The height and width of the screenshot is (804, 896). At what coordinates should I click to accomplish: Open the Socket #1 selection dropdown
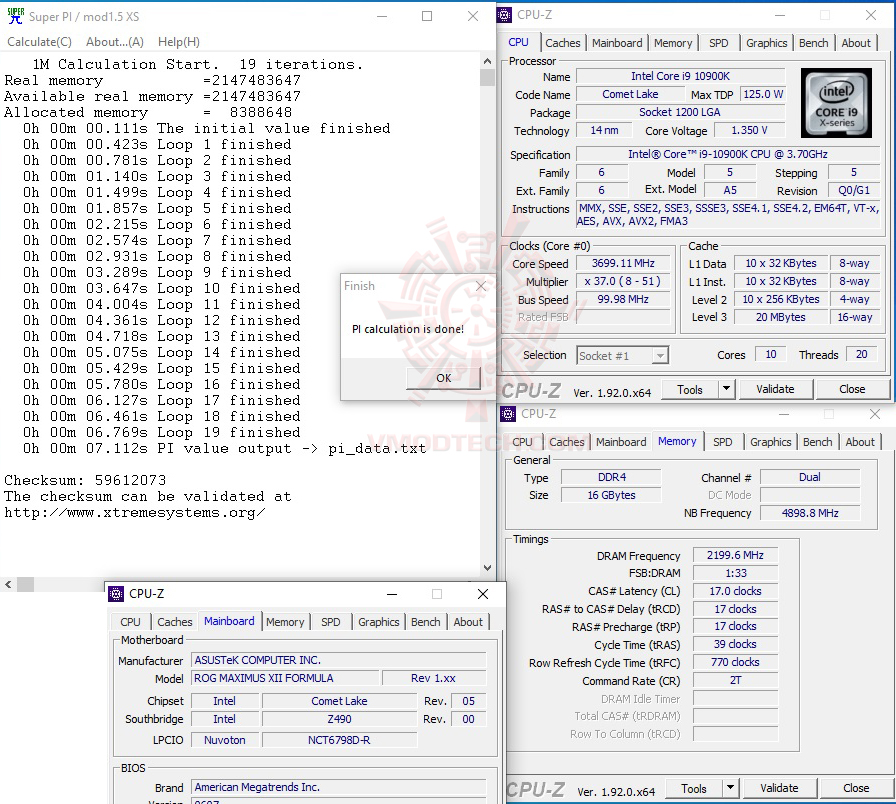[659, 355]
